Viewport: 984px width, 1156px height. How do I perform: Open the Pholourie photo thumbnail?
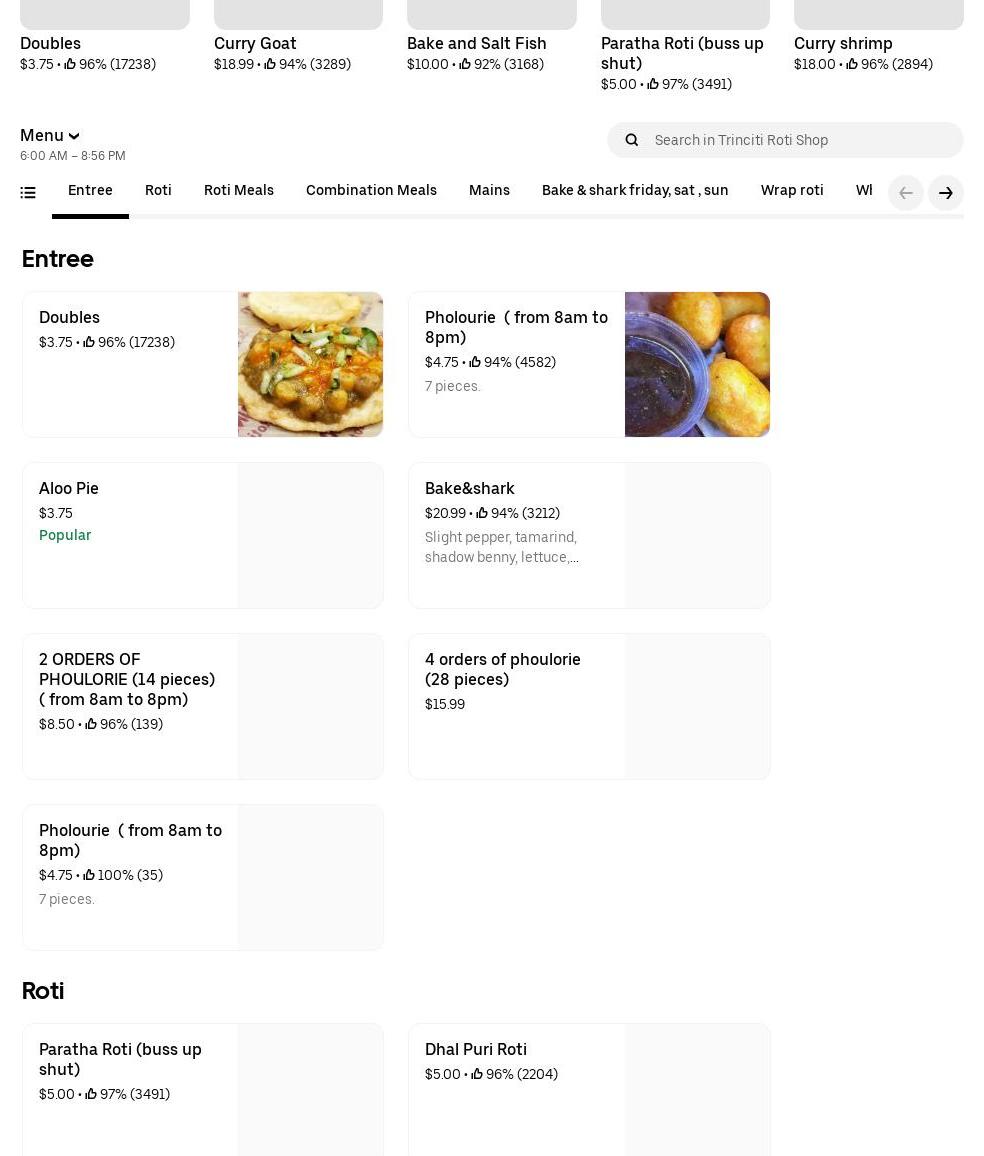(697, 364)
